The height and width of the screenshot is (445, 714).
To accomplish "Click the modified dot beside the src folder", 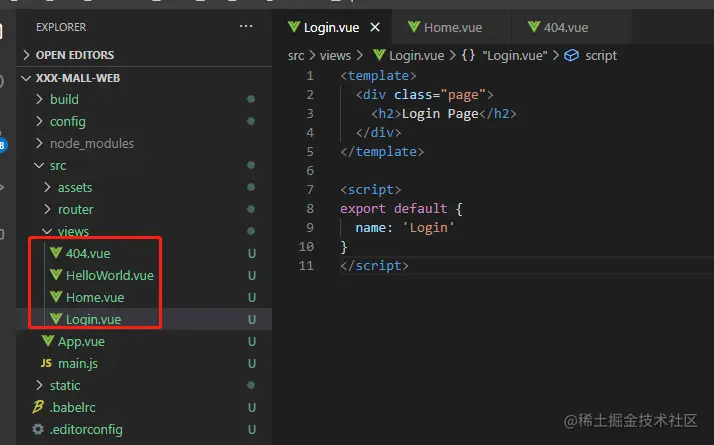I will tap(251, 165).
